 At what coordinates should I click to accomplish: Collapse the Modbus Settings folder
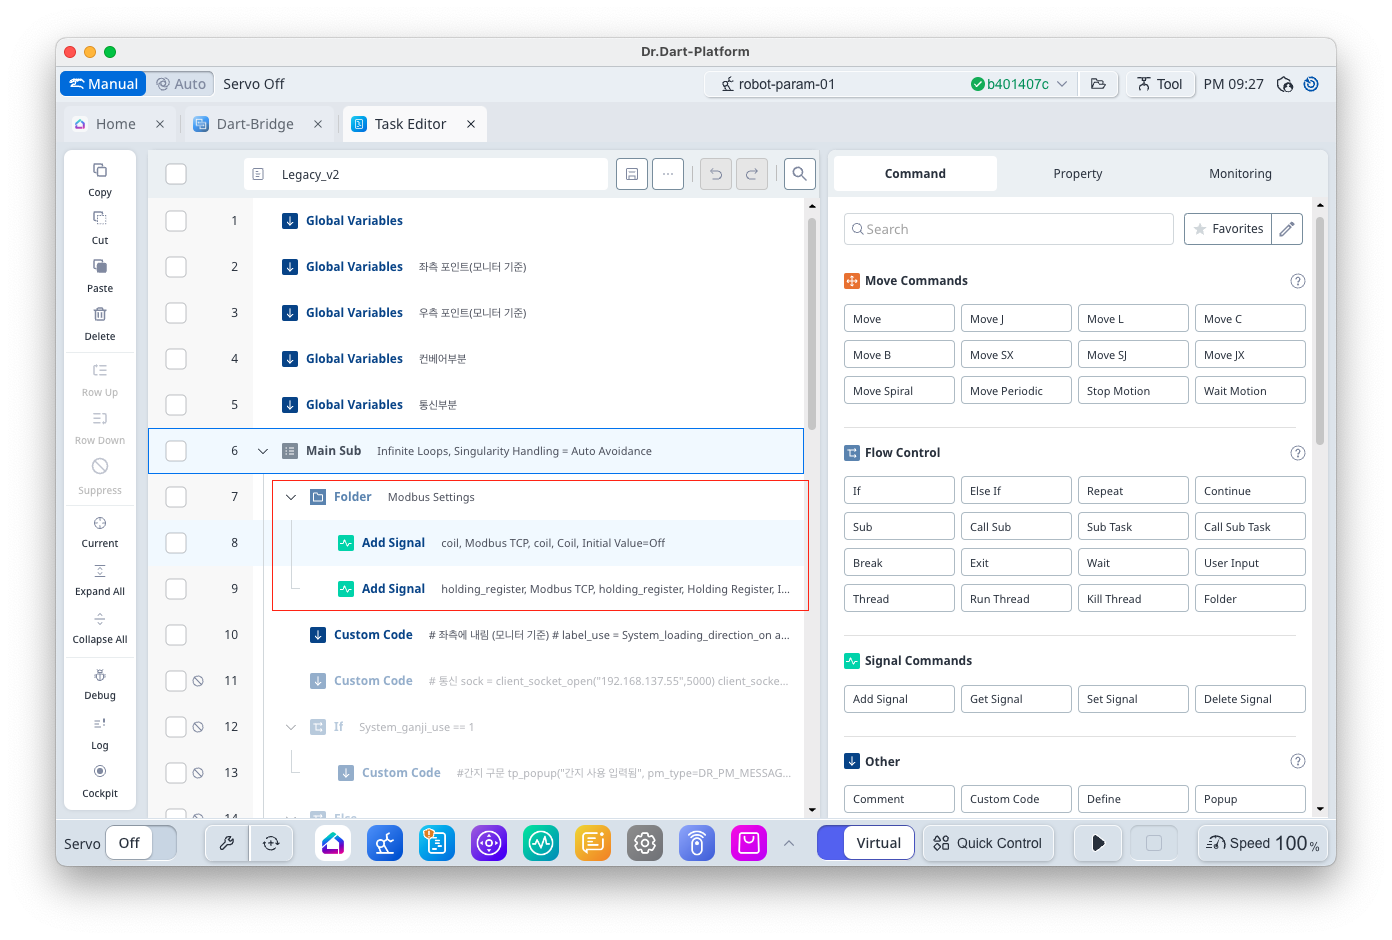pos(291,497)
